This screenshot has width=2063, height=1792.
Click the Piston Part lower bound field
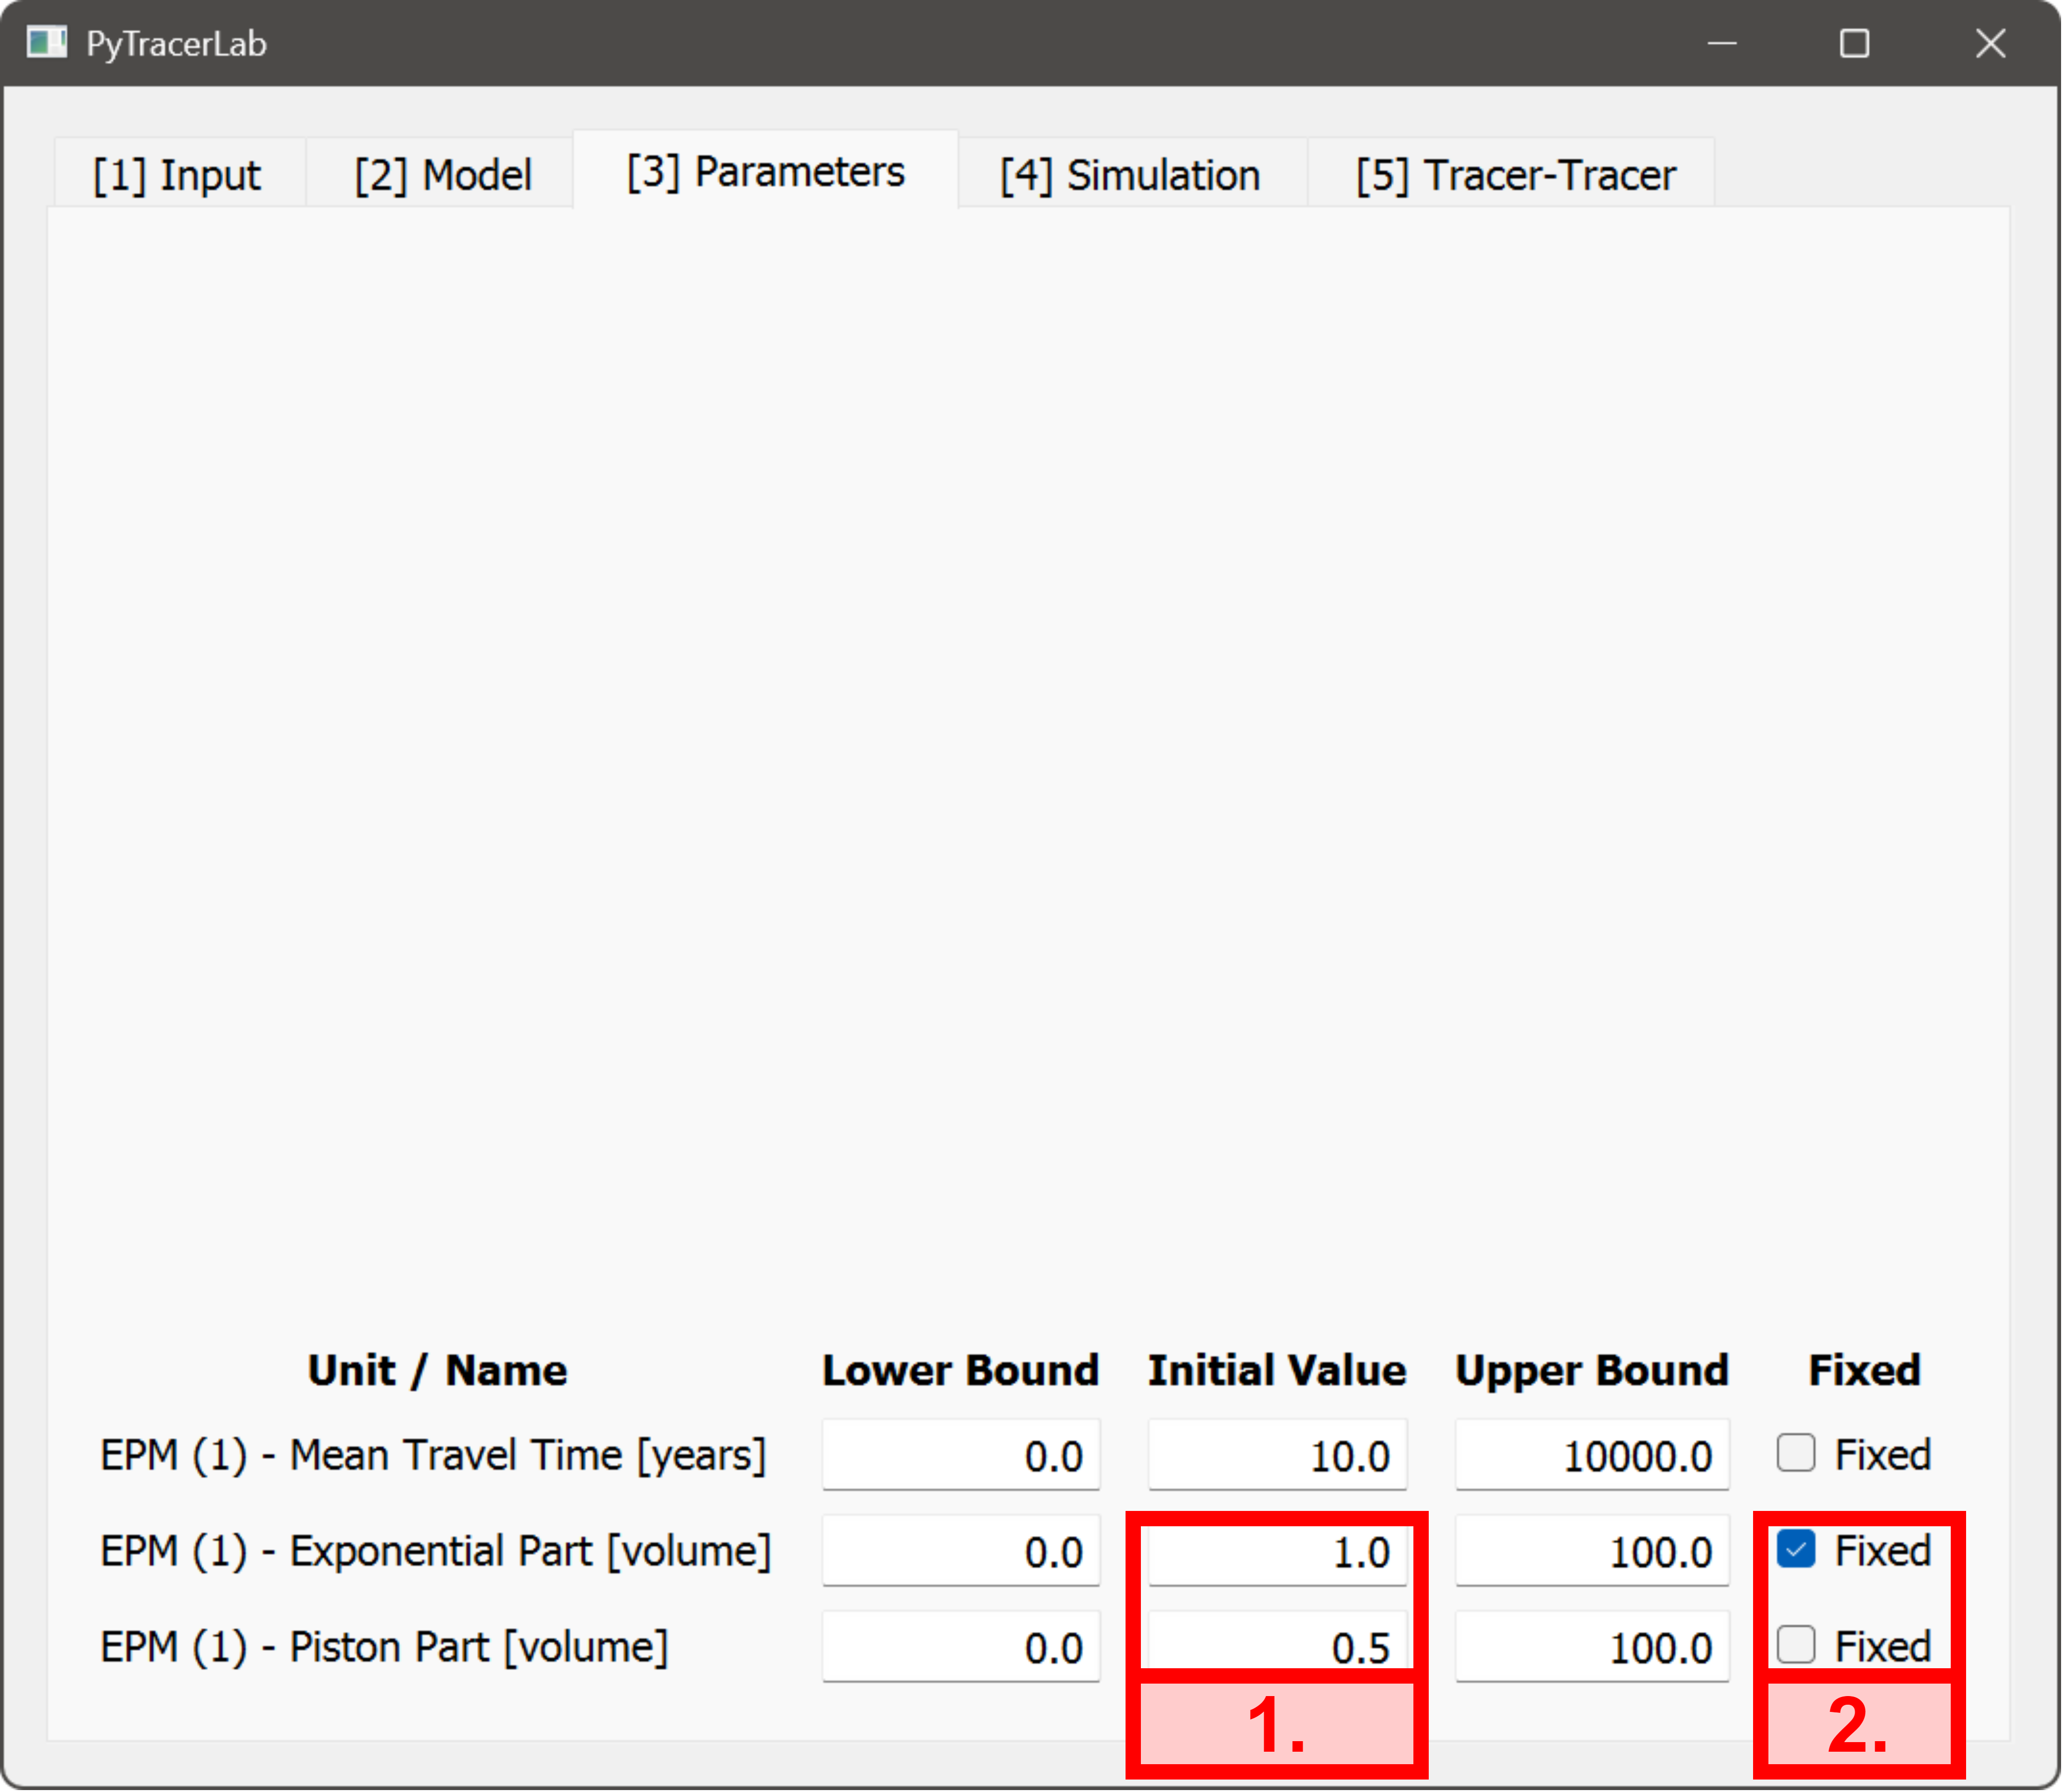(x=959, y=1646)
